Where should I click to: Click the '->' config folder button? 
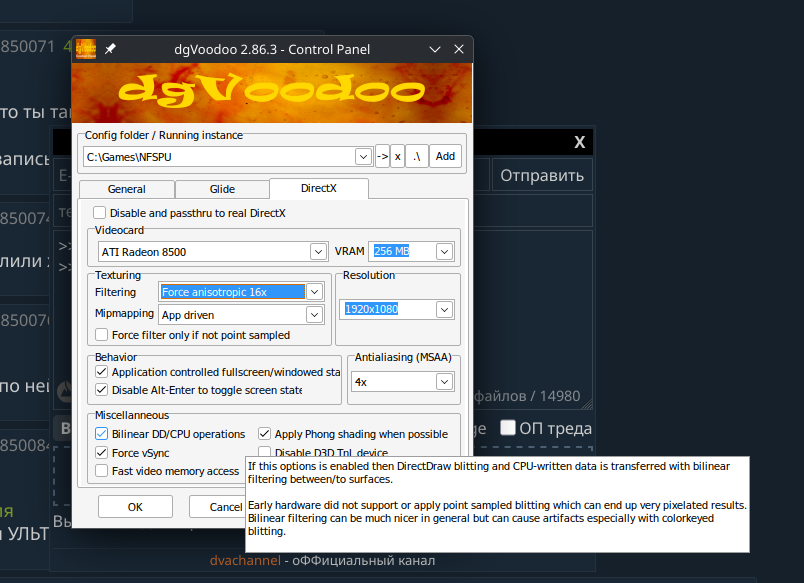coord(383,156)
